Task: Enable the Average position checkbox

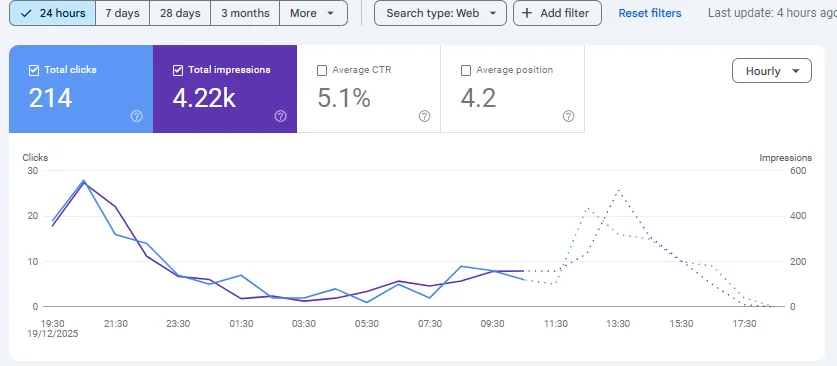Action: pos(465,70)
